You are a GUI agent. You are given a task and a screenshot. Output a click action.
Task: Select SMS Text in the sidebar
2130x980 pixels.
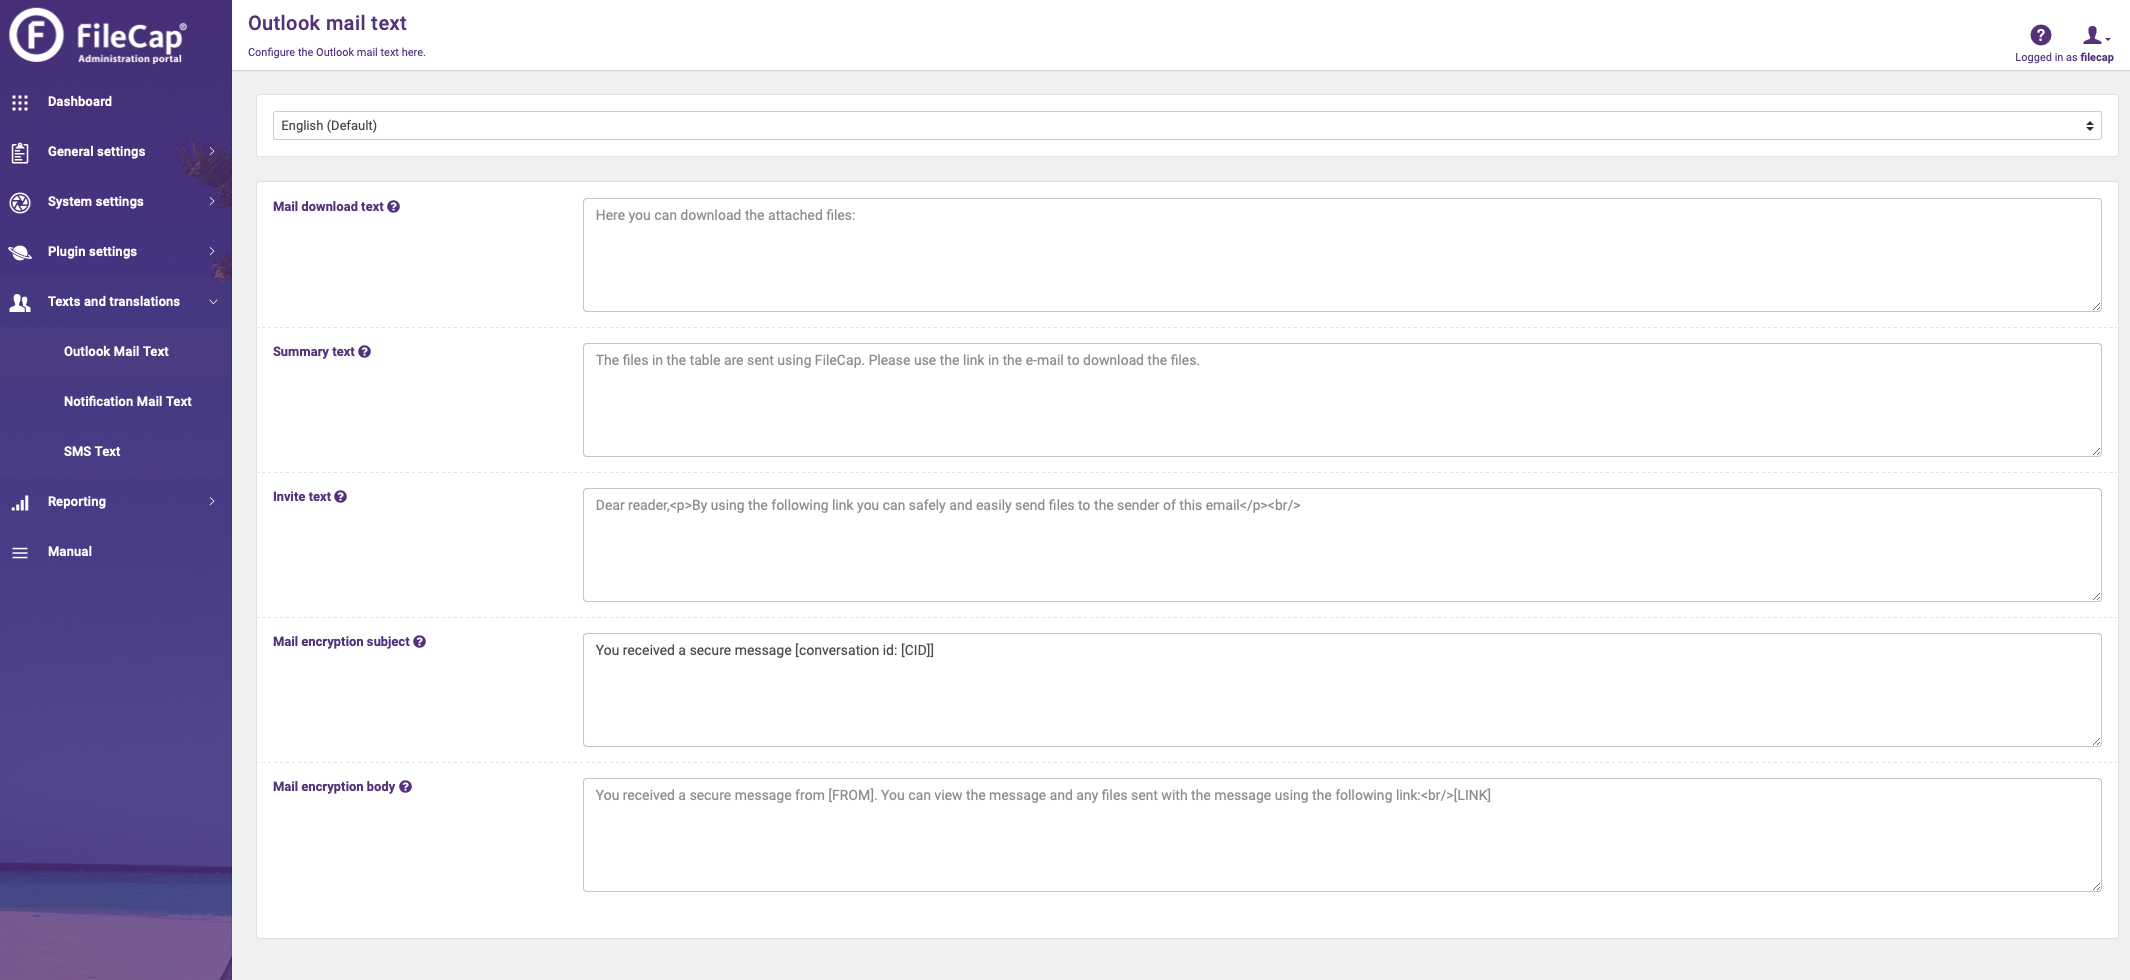91,451
